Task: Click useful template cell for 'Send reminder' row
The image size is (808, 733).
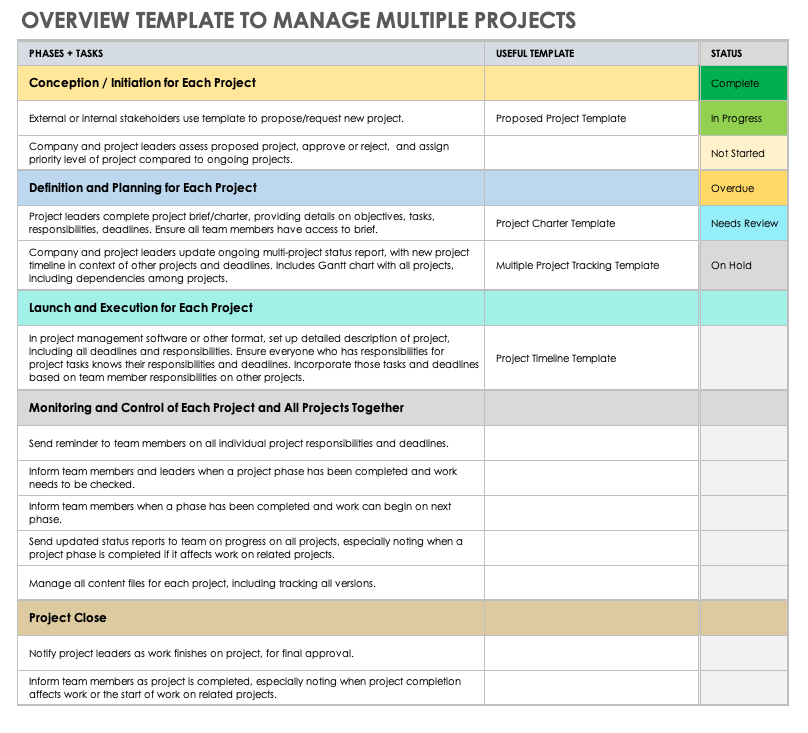Action: [x=591, y=443]
